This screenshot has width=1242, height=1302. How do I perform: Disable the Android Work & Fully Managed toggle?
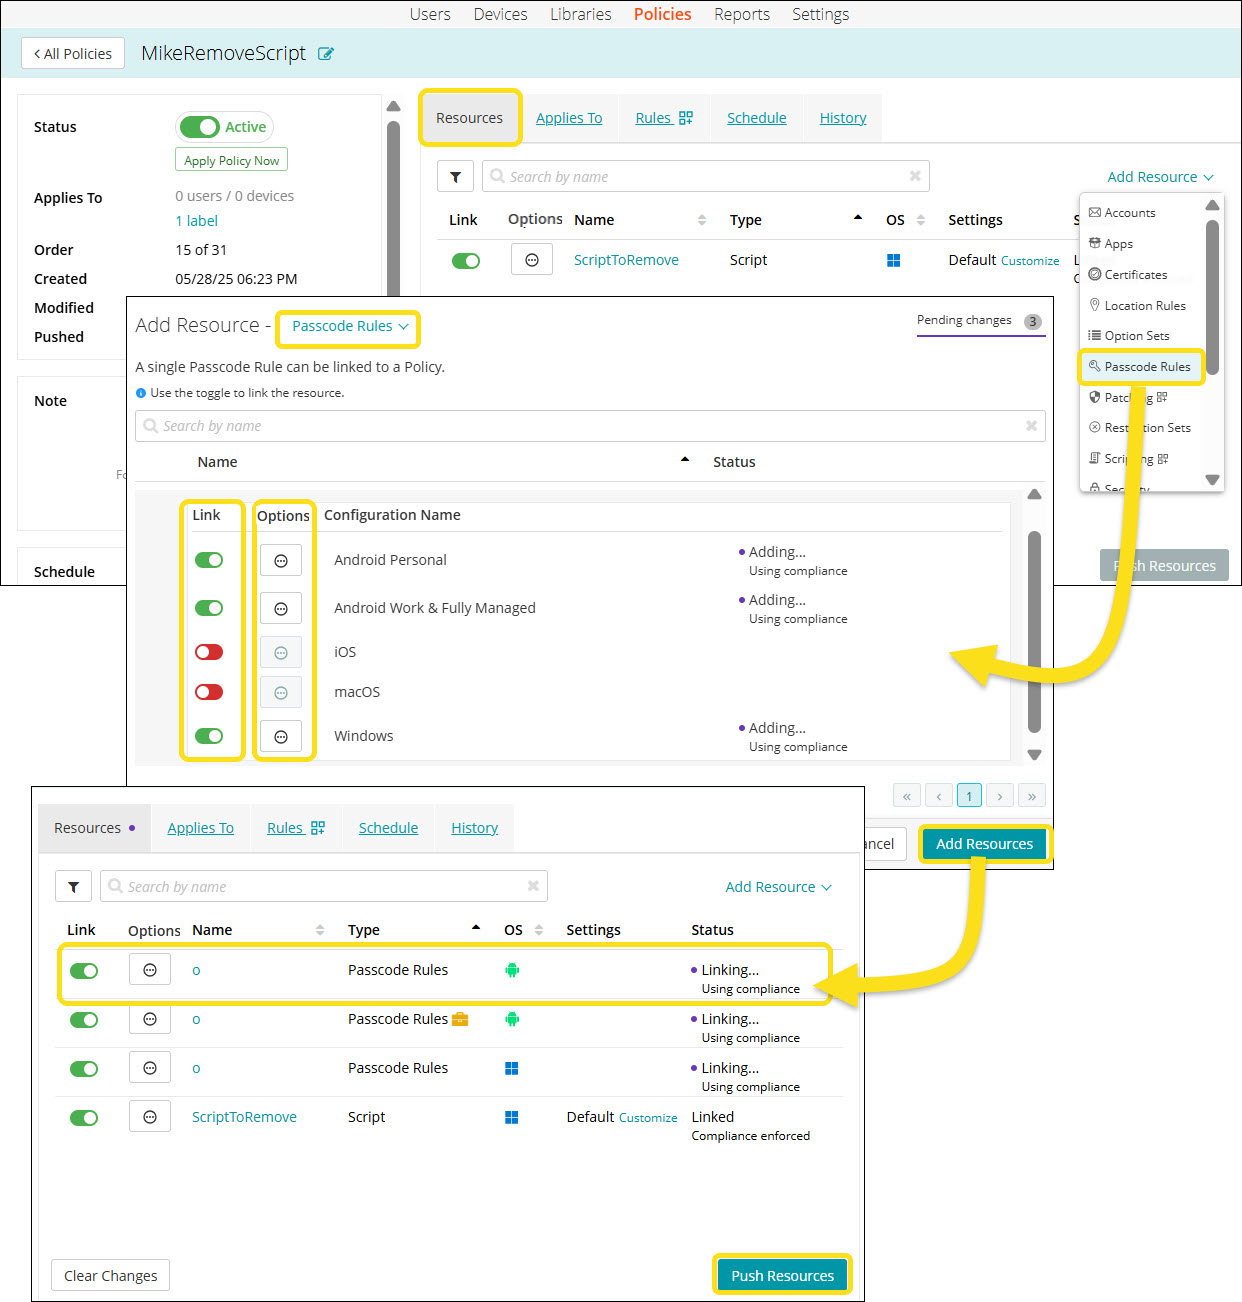click(x=209, y=608)
